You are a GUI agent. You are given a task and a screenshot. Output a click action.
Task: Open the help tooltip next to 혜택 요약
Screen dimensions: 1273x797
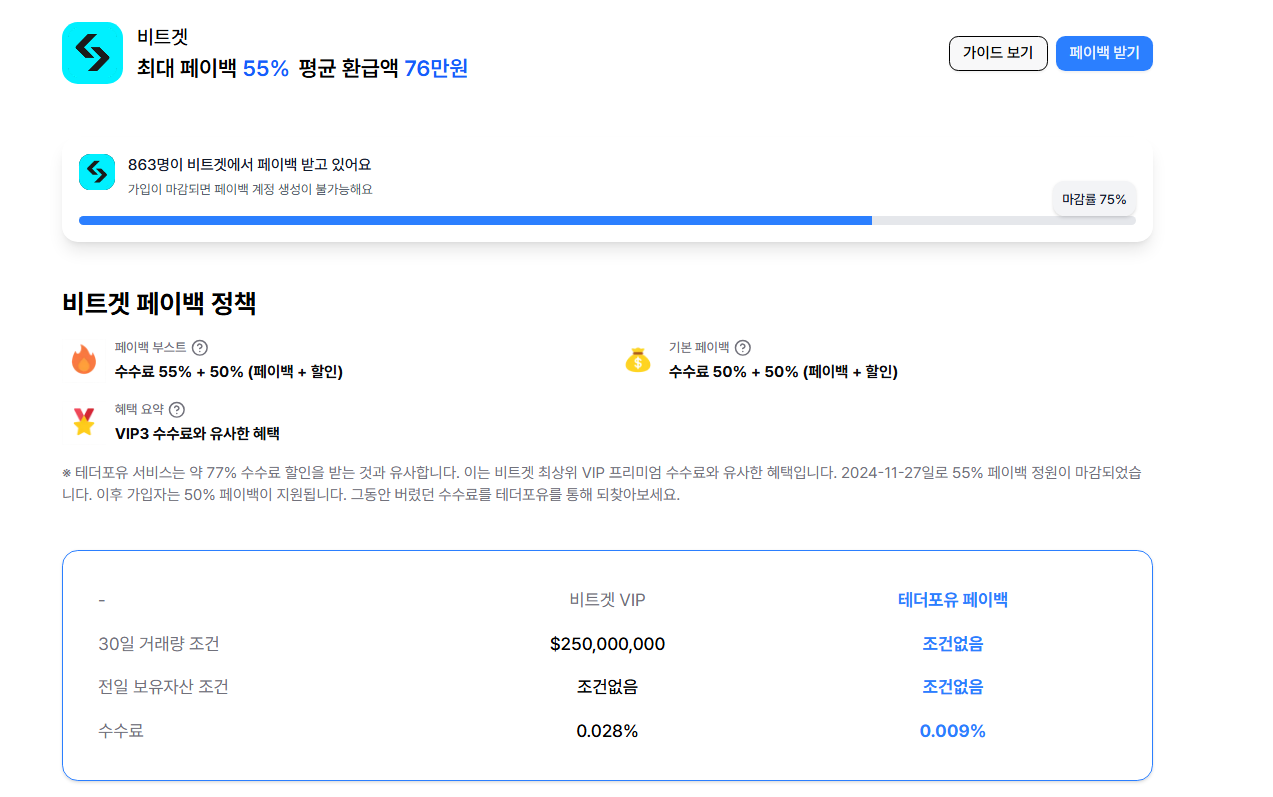point(177,410)
